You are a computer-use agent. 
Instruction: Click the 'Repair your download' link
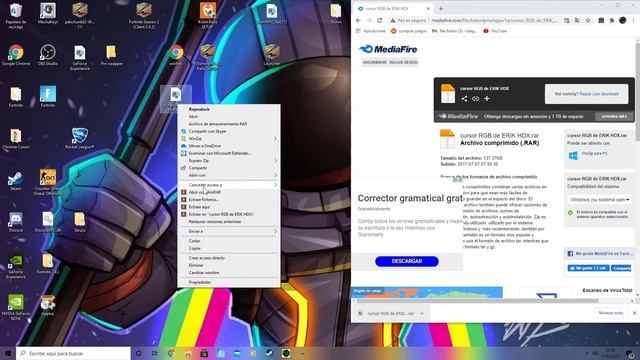point(599,94)
